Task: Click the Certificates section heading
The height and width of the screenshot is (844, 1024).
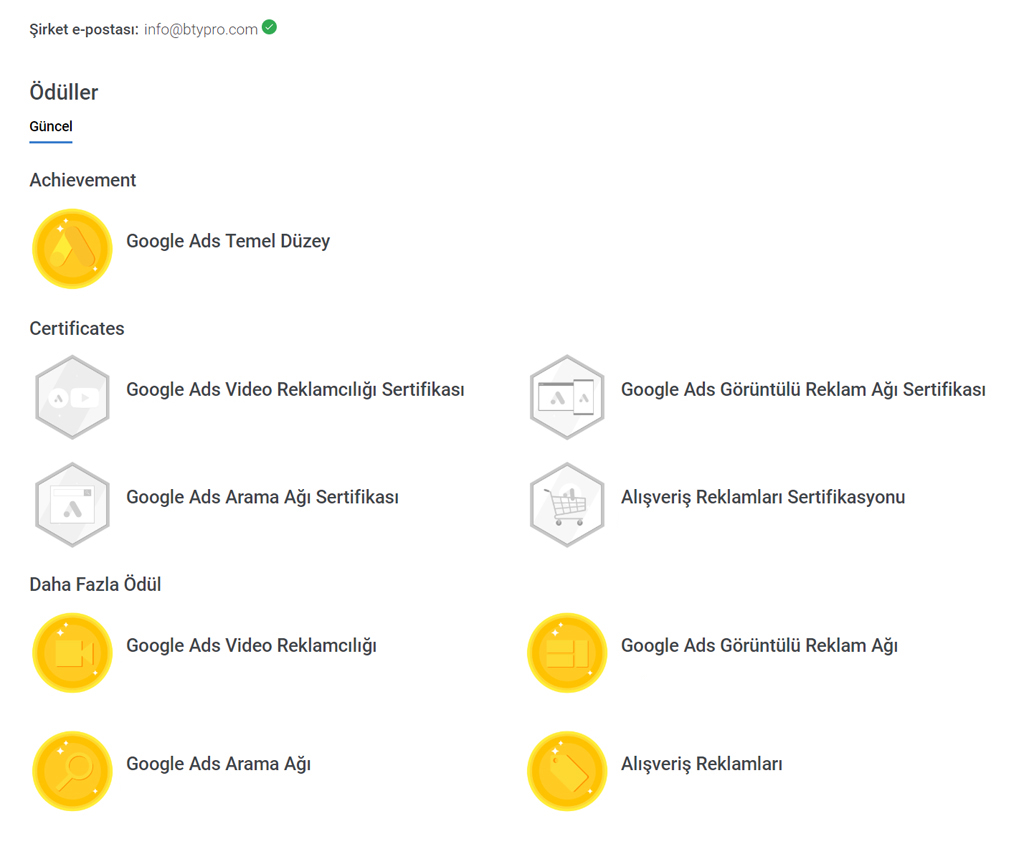Action: [x=77, y=329]
